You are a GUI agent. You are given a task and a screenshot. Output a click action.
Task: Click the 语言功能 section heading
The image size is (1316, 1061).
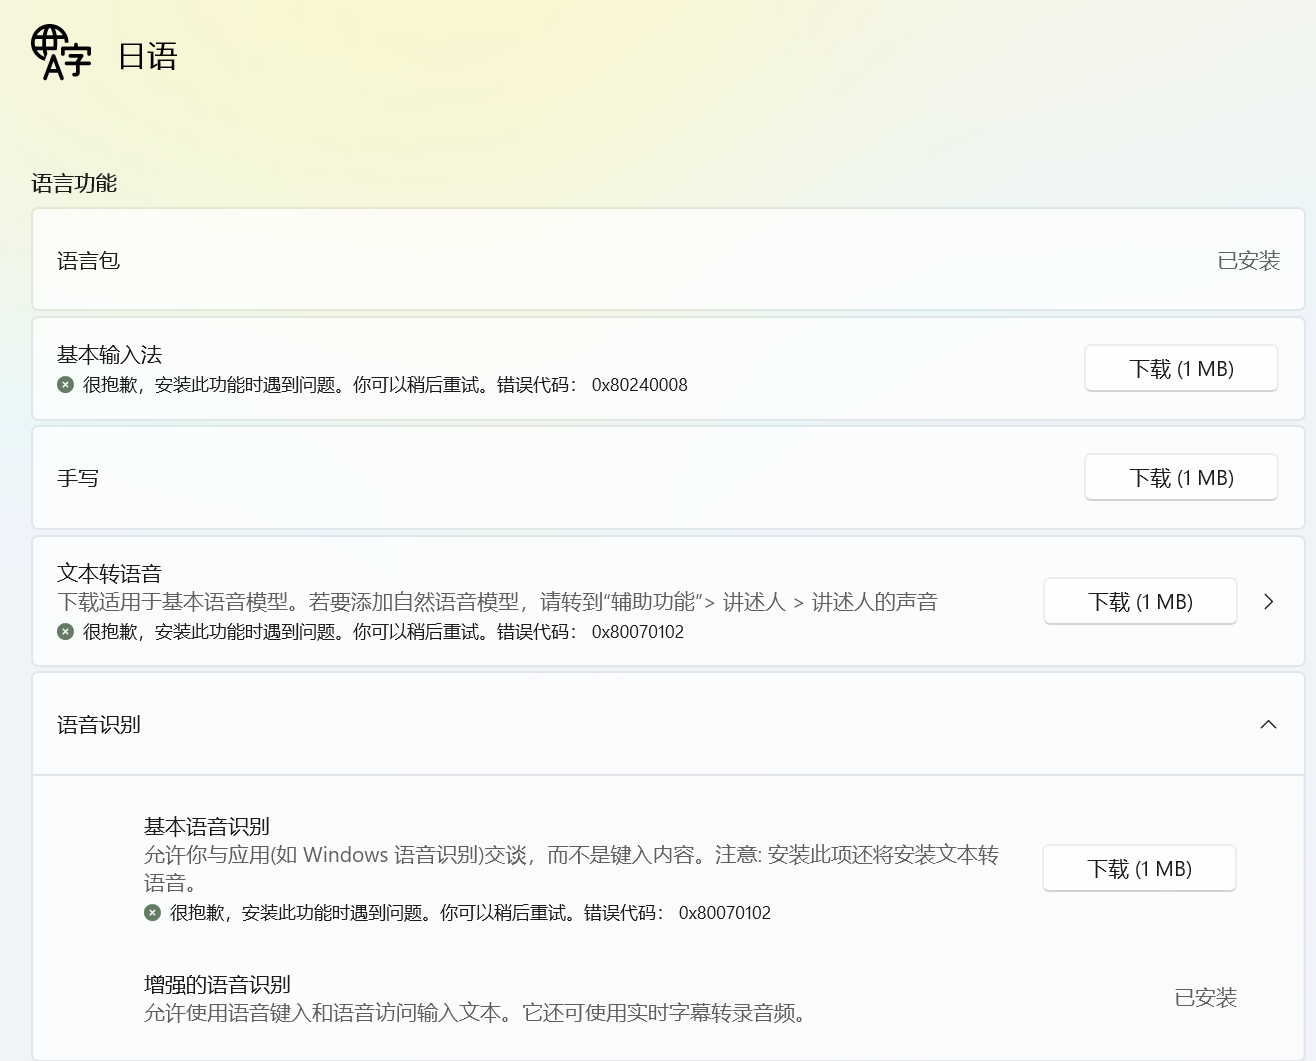click(x=74, y=183)
